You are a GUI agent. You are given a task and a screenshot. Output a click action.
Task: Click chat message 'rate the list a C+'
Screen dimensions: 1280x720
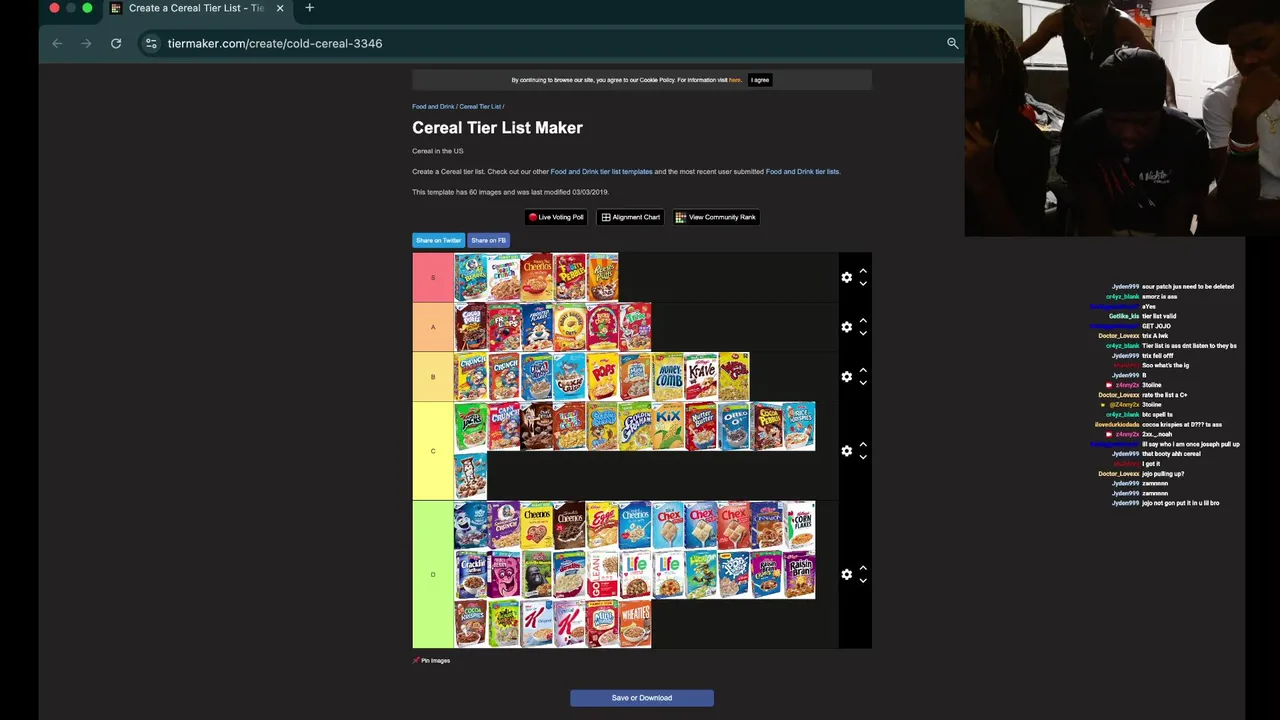(1164, 395)
